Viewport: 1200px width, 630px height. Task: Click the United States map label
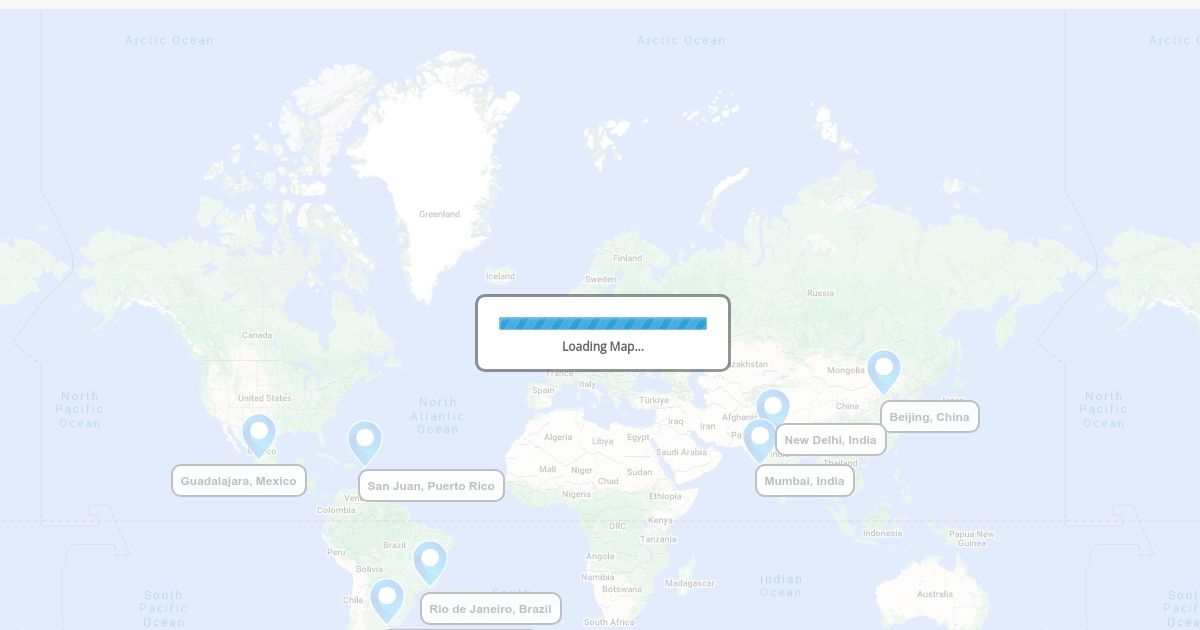(x=265, y=398)
